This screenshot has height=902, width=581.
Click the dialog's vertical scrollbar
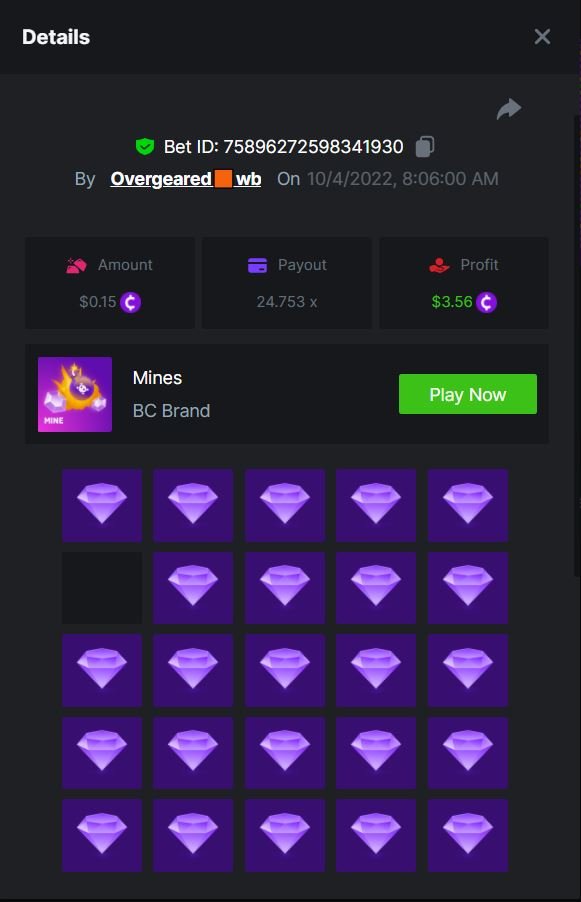577,345
